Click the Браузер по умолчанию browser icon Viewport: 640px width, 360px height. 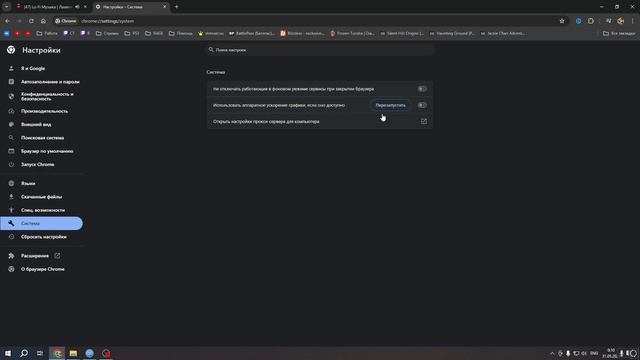coord(11,151)
